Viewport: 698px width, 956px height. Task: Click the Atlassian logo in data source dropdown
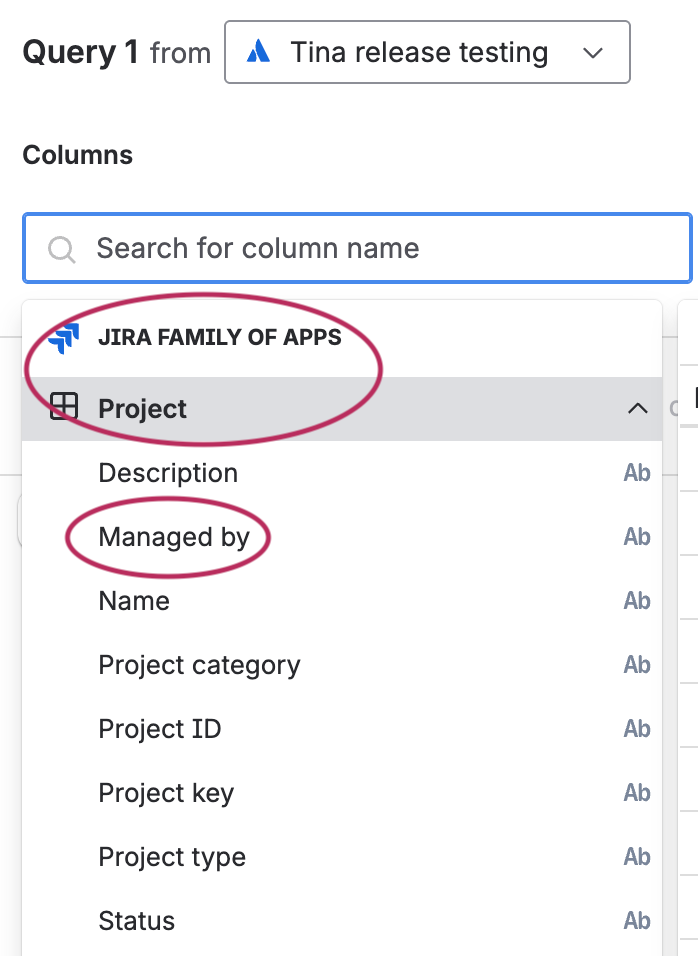coord(259,52)
